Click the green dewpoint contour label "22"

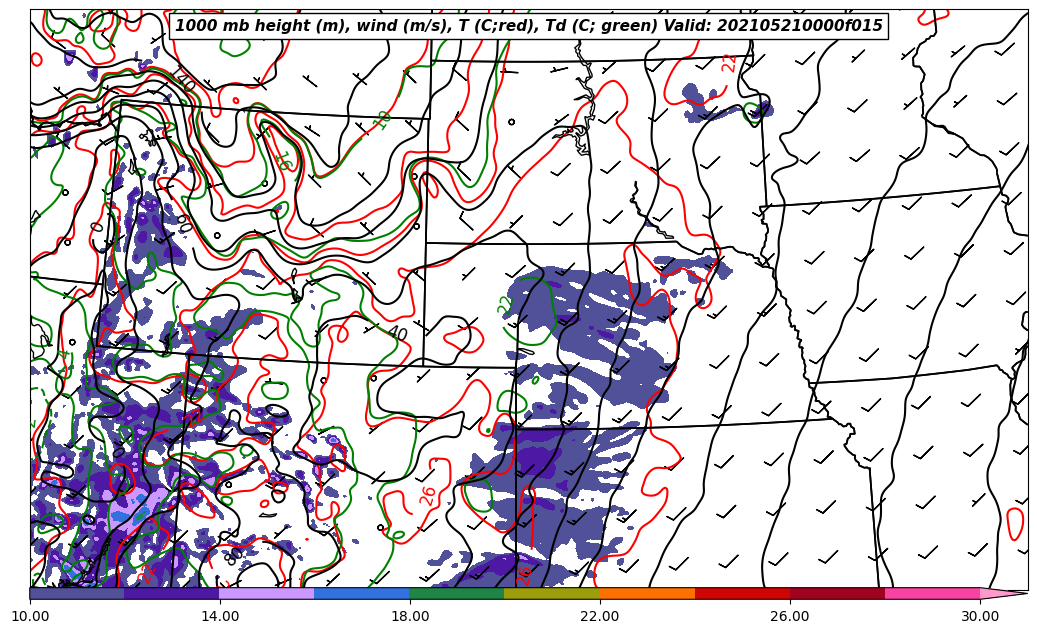click(505, 305)
